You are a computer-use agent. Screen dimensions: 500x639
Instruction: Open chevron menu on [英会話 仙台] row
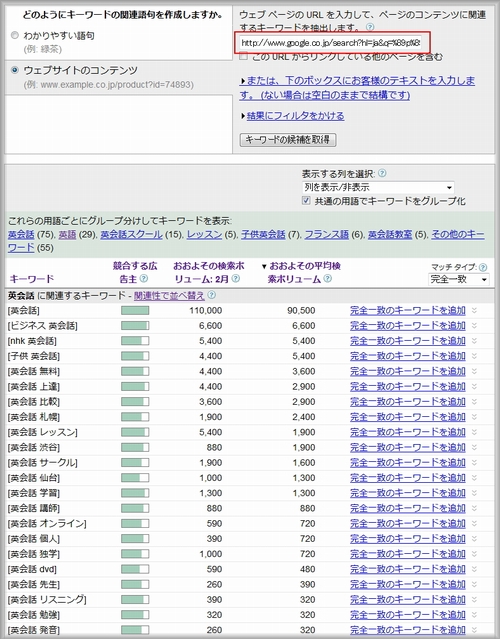[x=474, y=478]
